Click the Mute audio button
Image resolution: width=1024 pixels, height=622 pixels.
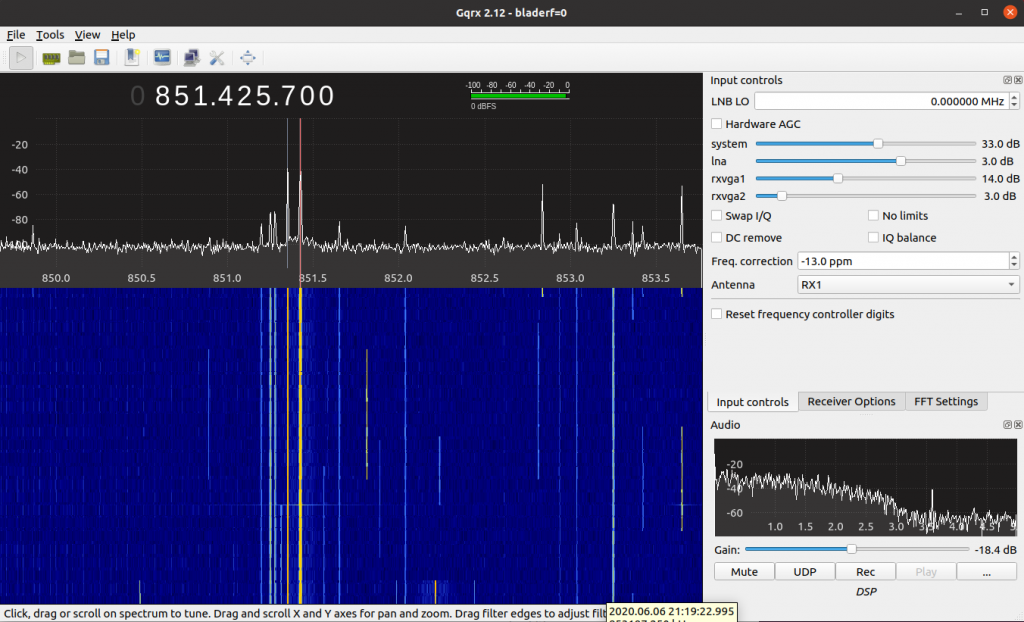pos(744,572)
